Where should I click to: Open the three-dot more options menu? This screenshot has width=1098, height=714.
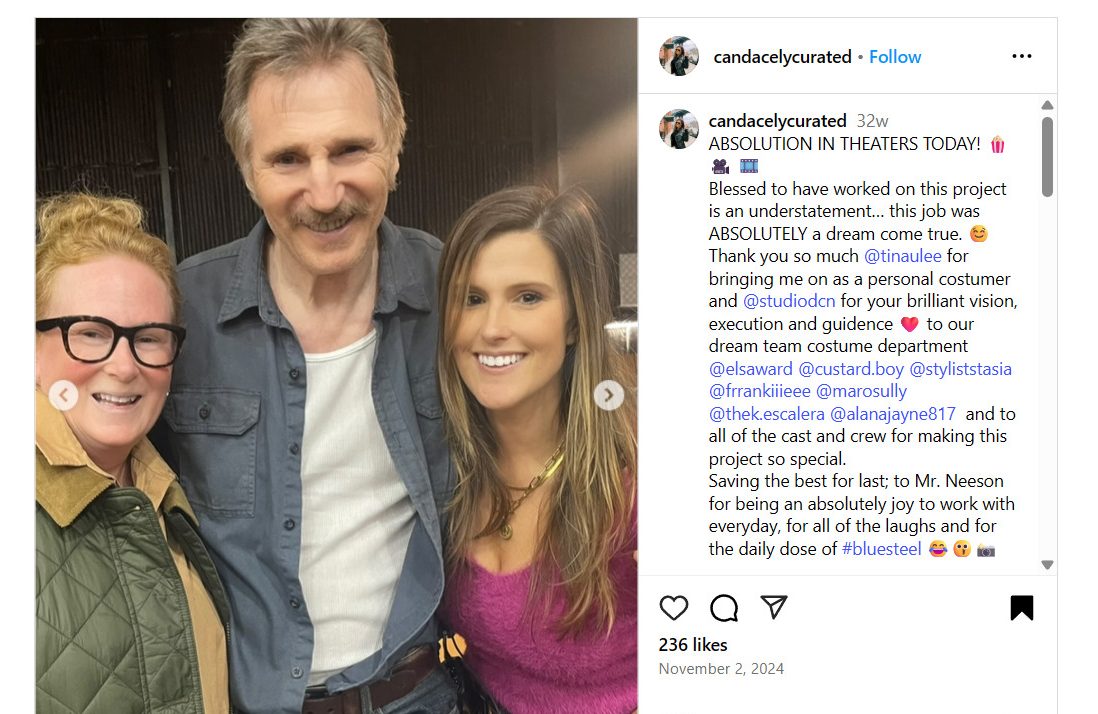[x=1022, y=56]
